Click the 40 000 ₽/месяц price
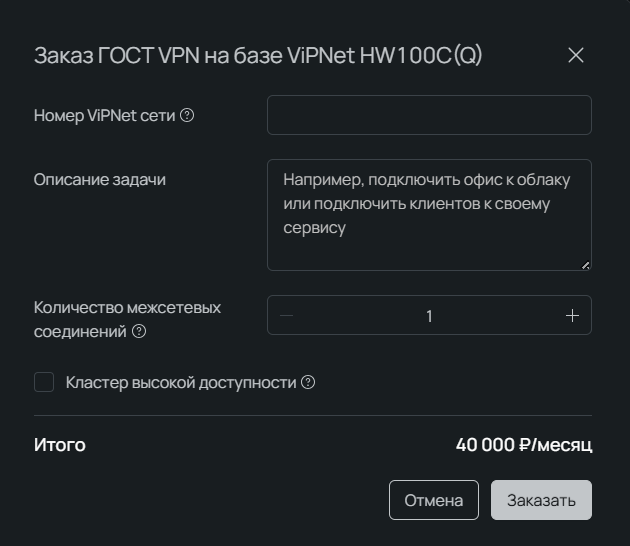This screenshot has height=546, width=630. coord(524,445)
